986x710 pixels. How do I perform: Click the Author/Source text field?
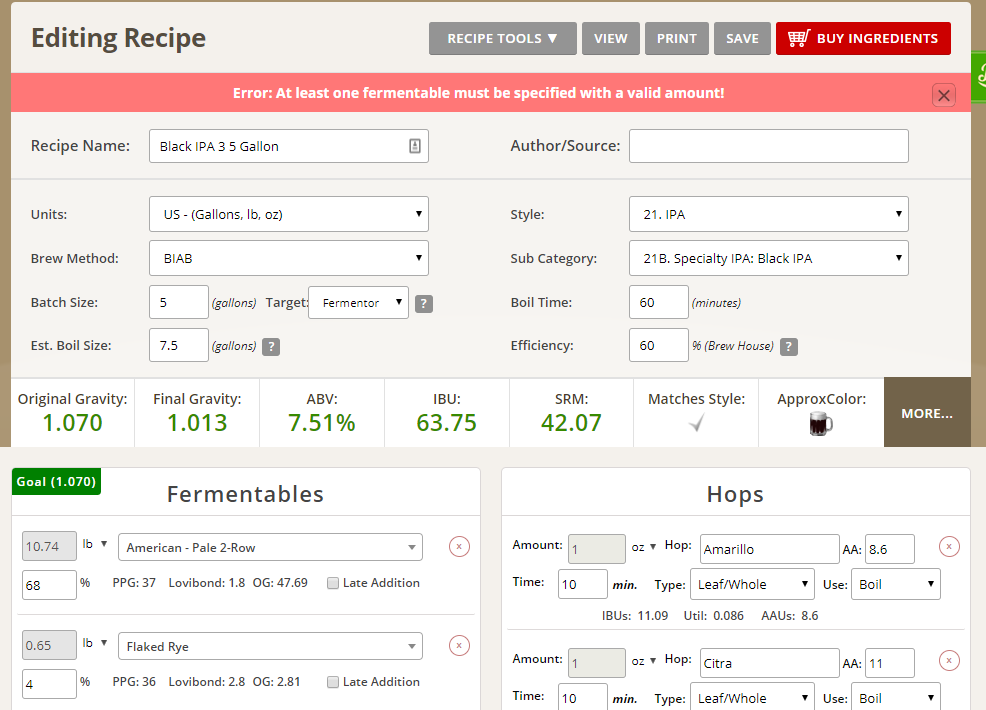768,146
